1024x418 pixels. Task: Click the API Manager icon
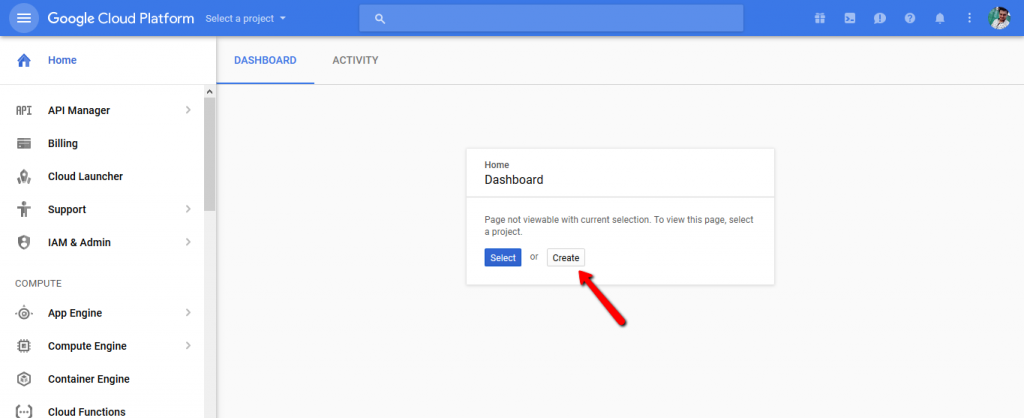click(x=24, y=110)
